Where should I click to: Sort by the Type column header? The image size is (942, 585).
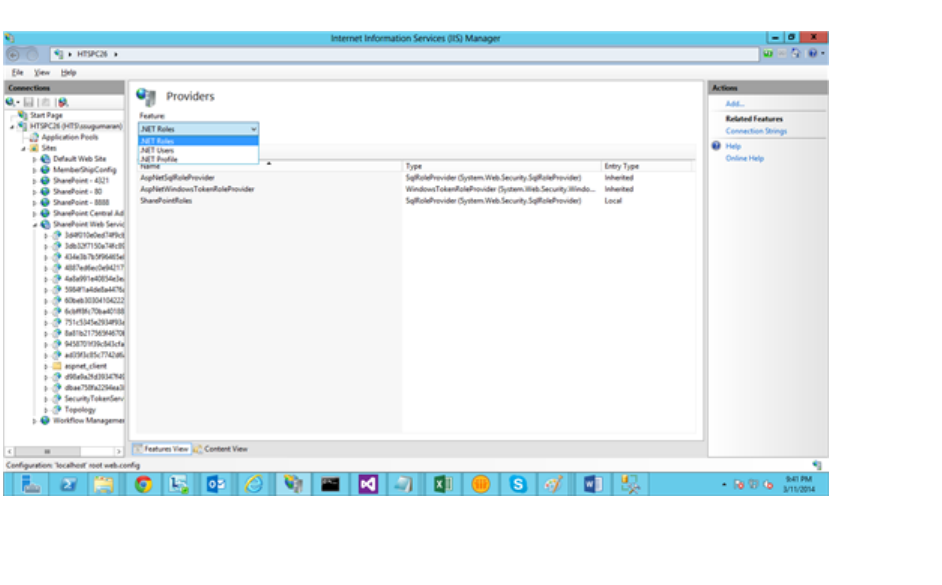pyautogui.click(x=501, y=166)
